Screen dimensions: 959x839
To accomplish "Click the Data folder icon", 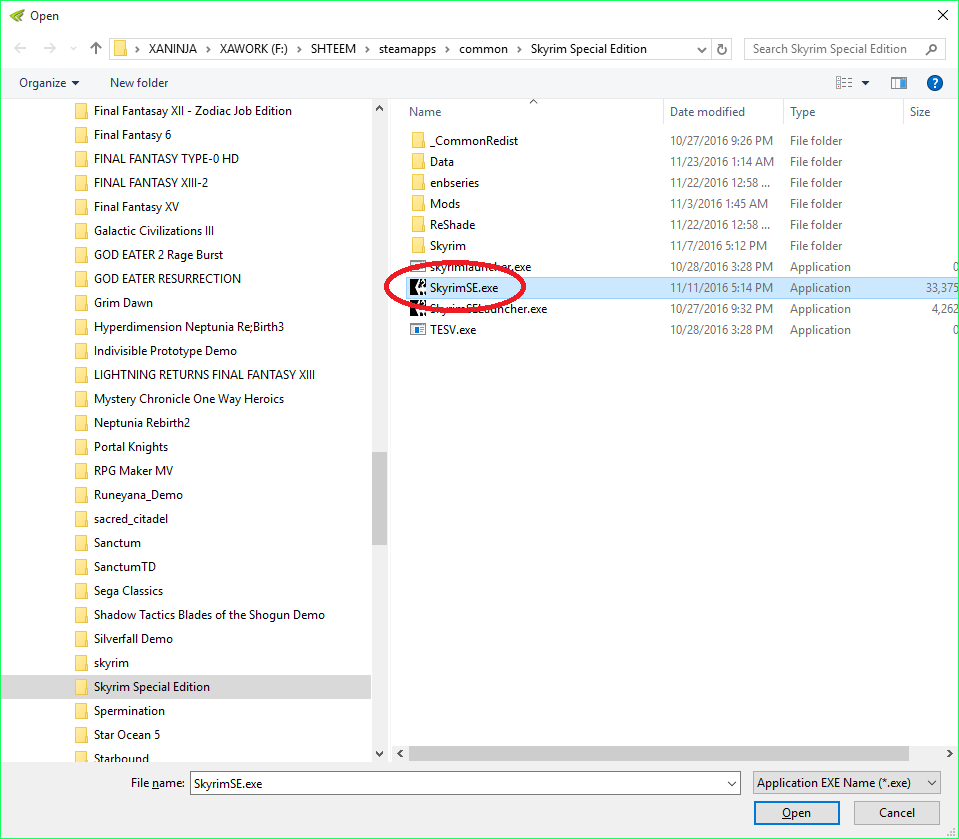I will tap(418, 161).
